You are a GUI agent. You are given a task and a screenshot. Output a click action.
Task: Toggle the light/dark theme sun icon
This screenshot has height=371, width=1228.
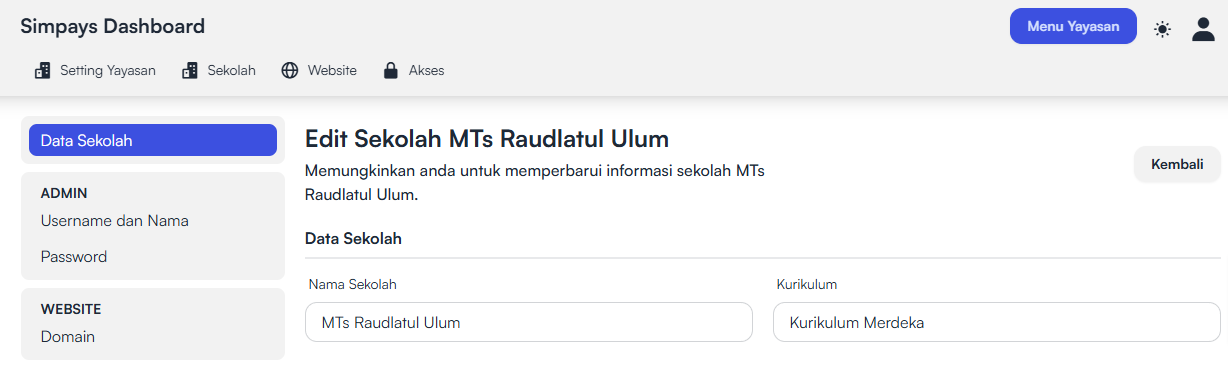(1162, 29)
